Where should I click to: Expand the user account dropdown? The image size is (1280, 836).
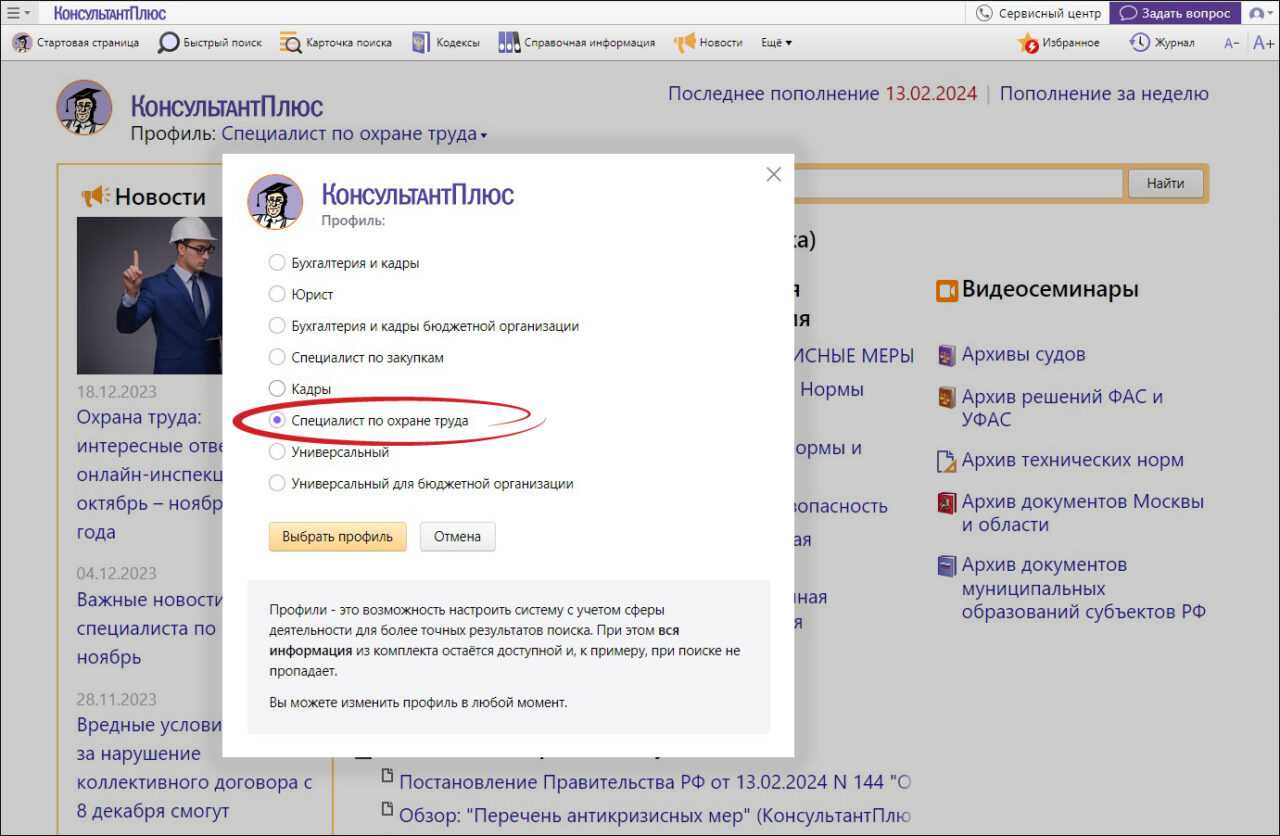click(1260, 13)
